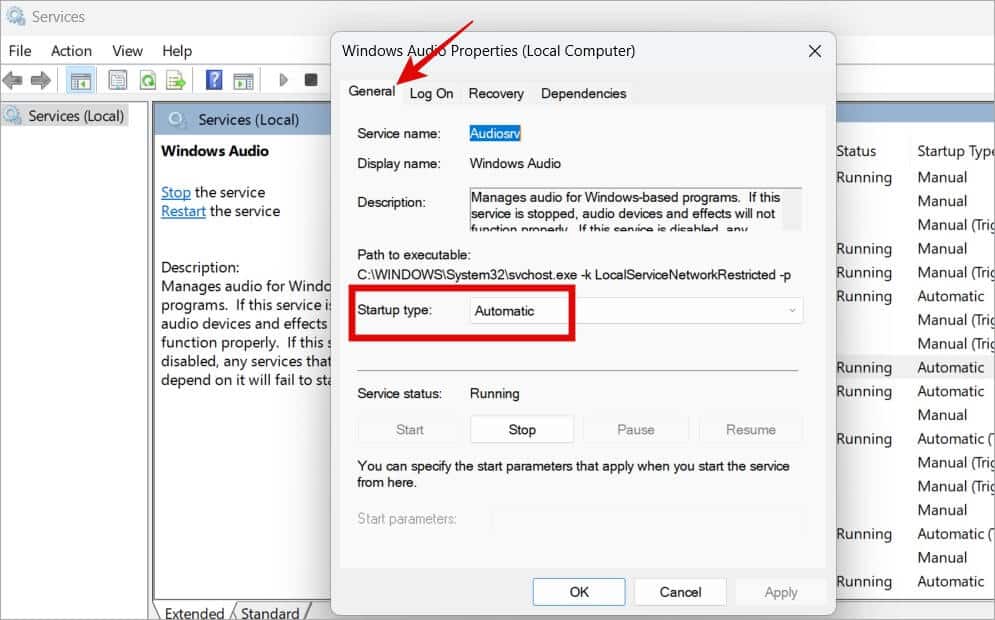
Task: Sort services by the Startup Type column header
Action: pyautogui.click(x=955, y=151)
